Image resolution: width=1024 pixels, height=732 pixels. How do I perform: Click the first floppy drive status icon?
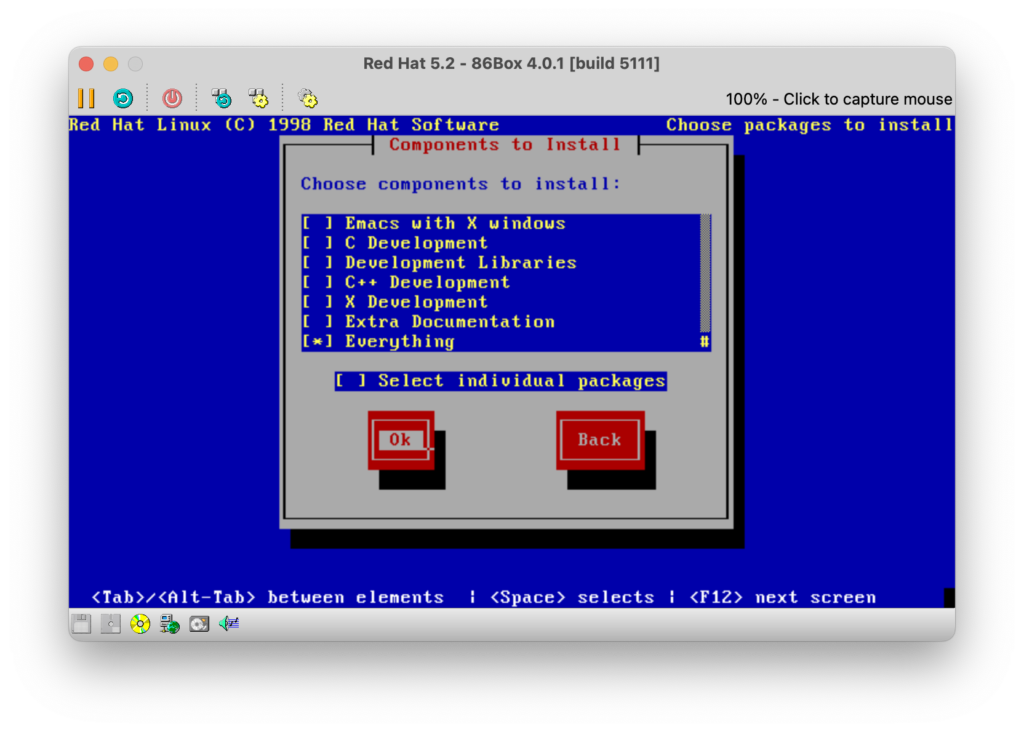tap(81, 624)
